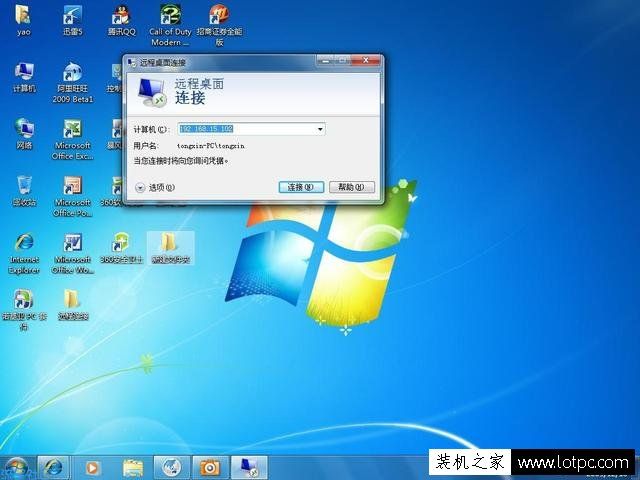
Task: Select the 网络 desktop icon
Action: [24, 133]
